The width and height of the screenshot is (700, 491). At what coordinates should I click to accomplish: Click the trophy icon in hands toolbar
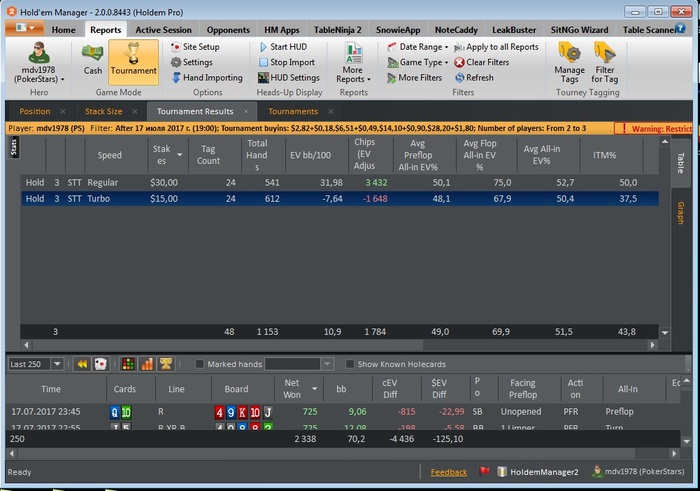[166, 364]
